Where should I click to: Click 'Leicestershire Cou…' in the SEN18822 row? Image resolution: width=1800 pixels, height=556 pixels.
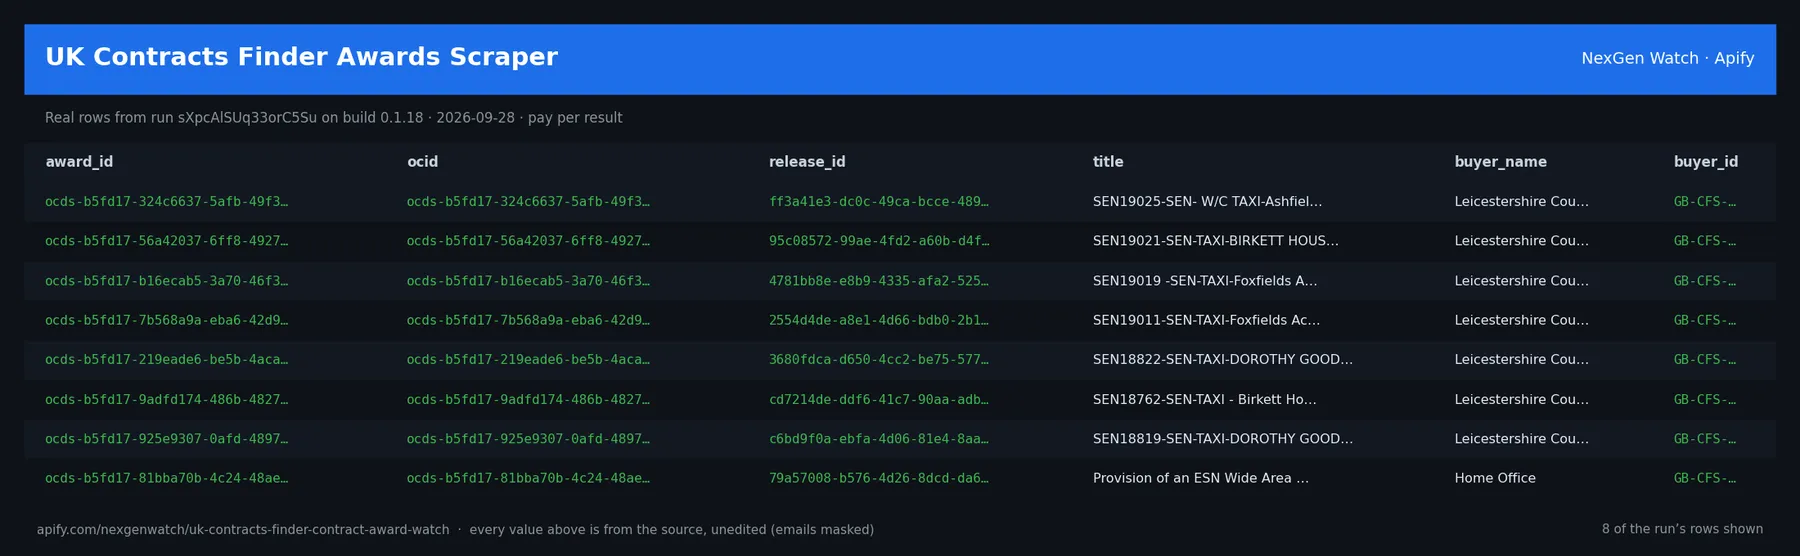pos(1521,360)
